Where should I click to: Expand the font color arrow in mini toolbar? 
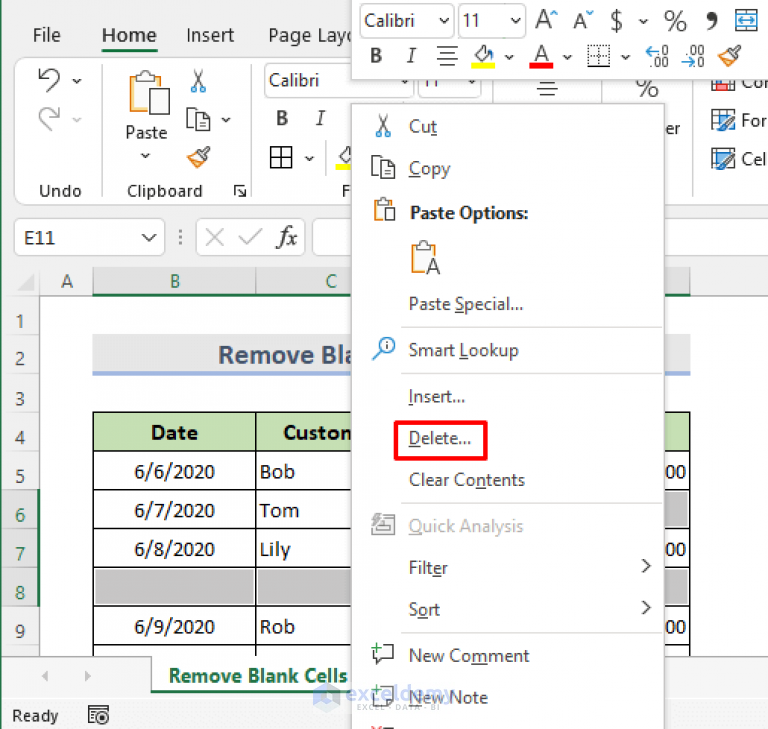pos(567,57)
